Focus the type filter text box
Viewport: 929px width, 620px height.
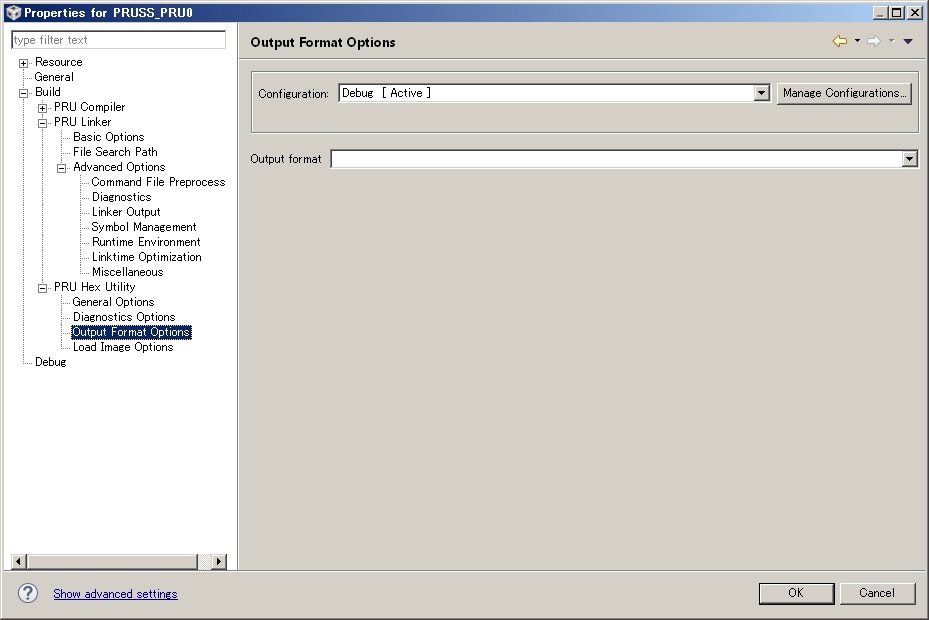tap(118, 40)
